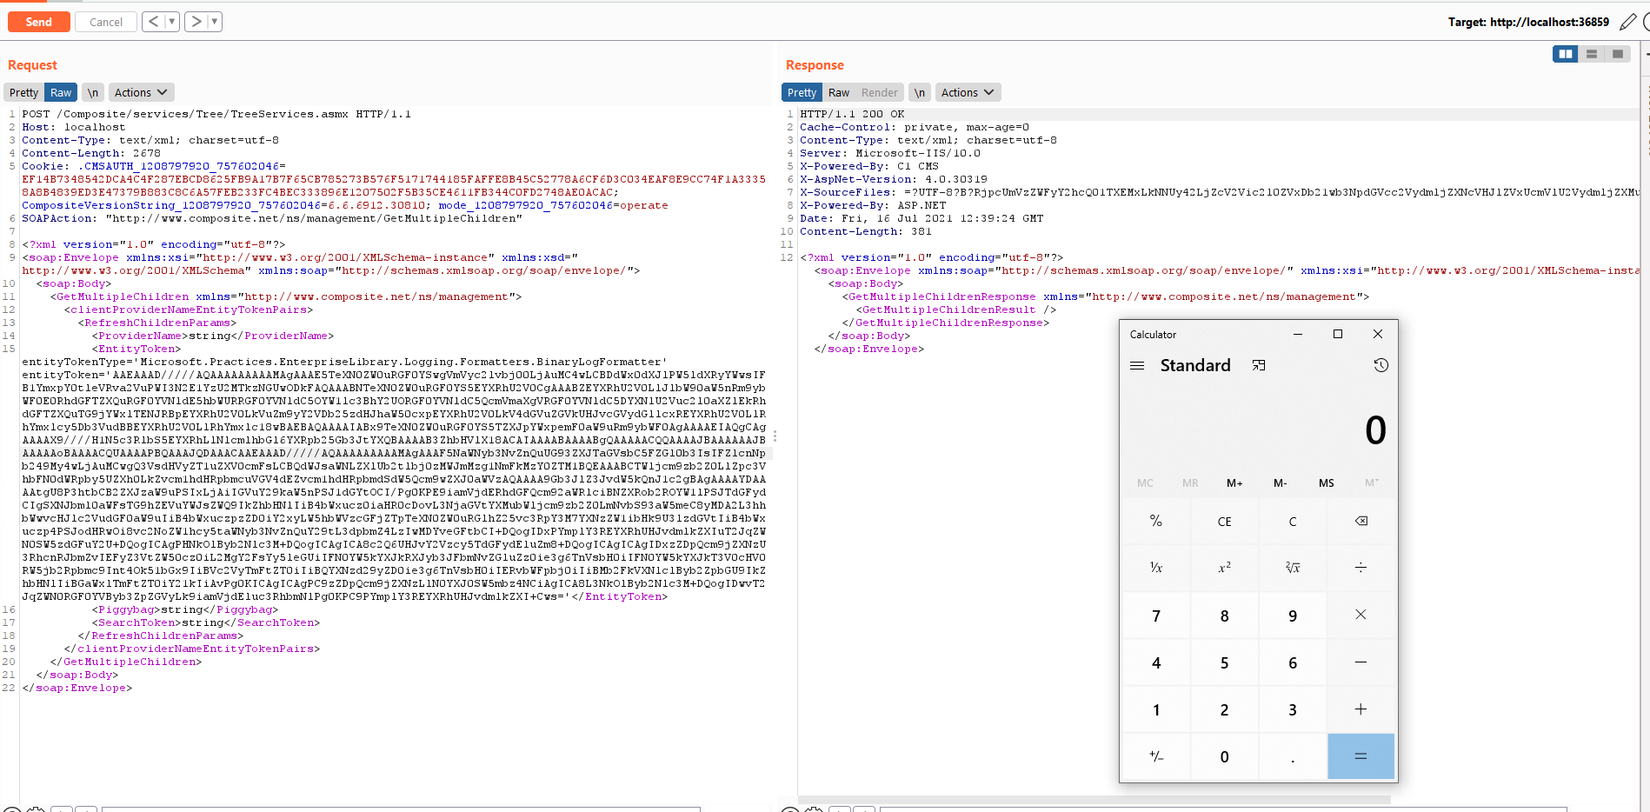This screenshot has height=812, width=1650.
Task: Open the Response Actions dropdown
Action: pyautogui.click(x=968, y=92)
